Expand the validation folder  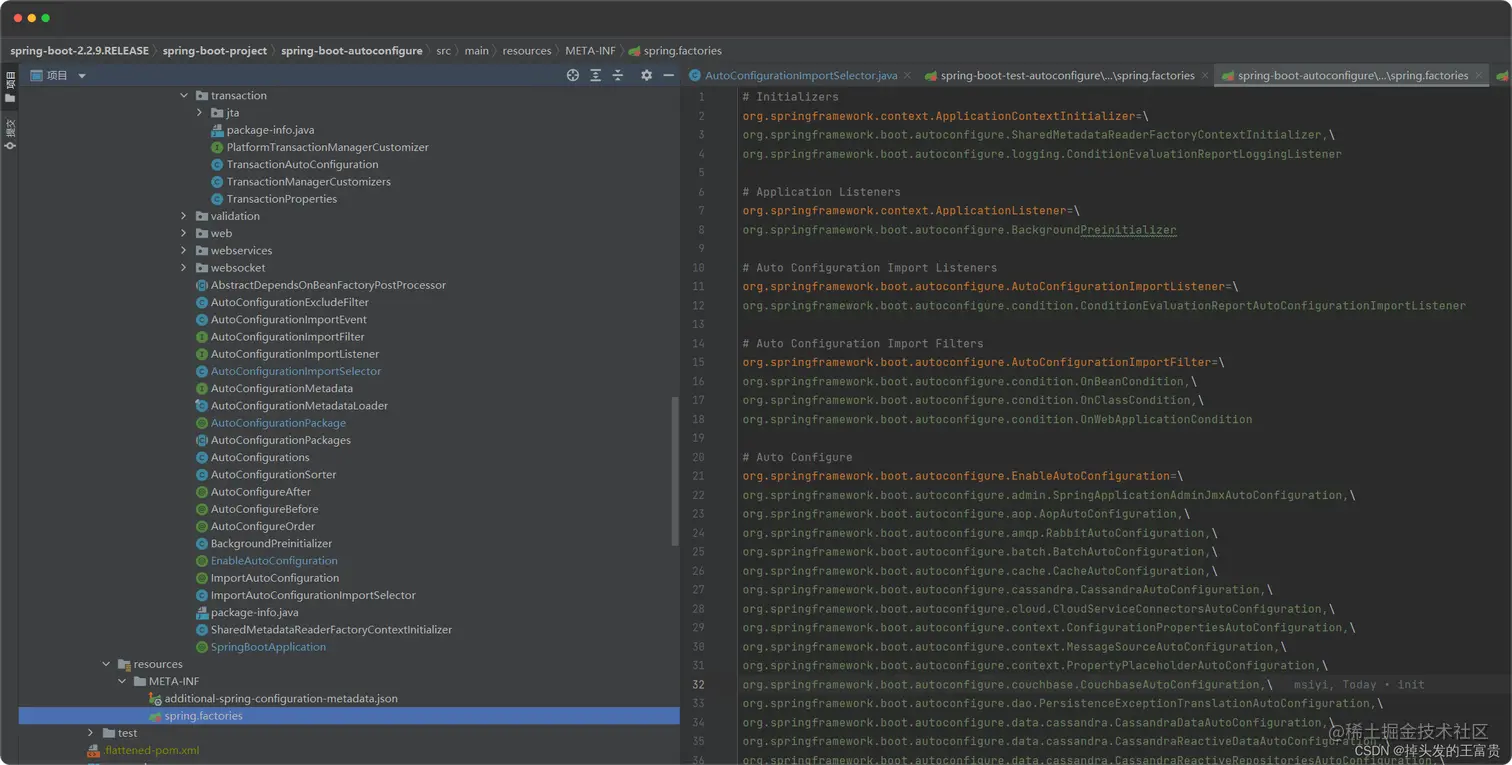(x=184, y=216)
